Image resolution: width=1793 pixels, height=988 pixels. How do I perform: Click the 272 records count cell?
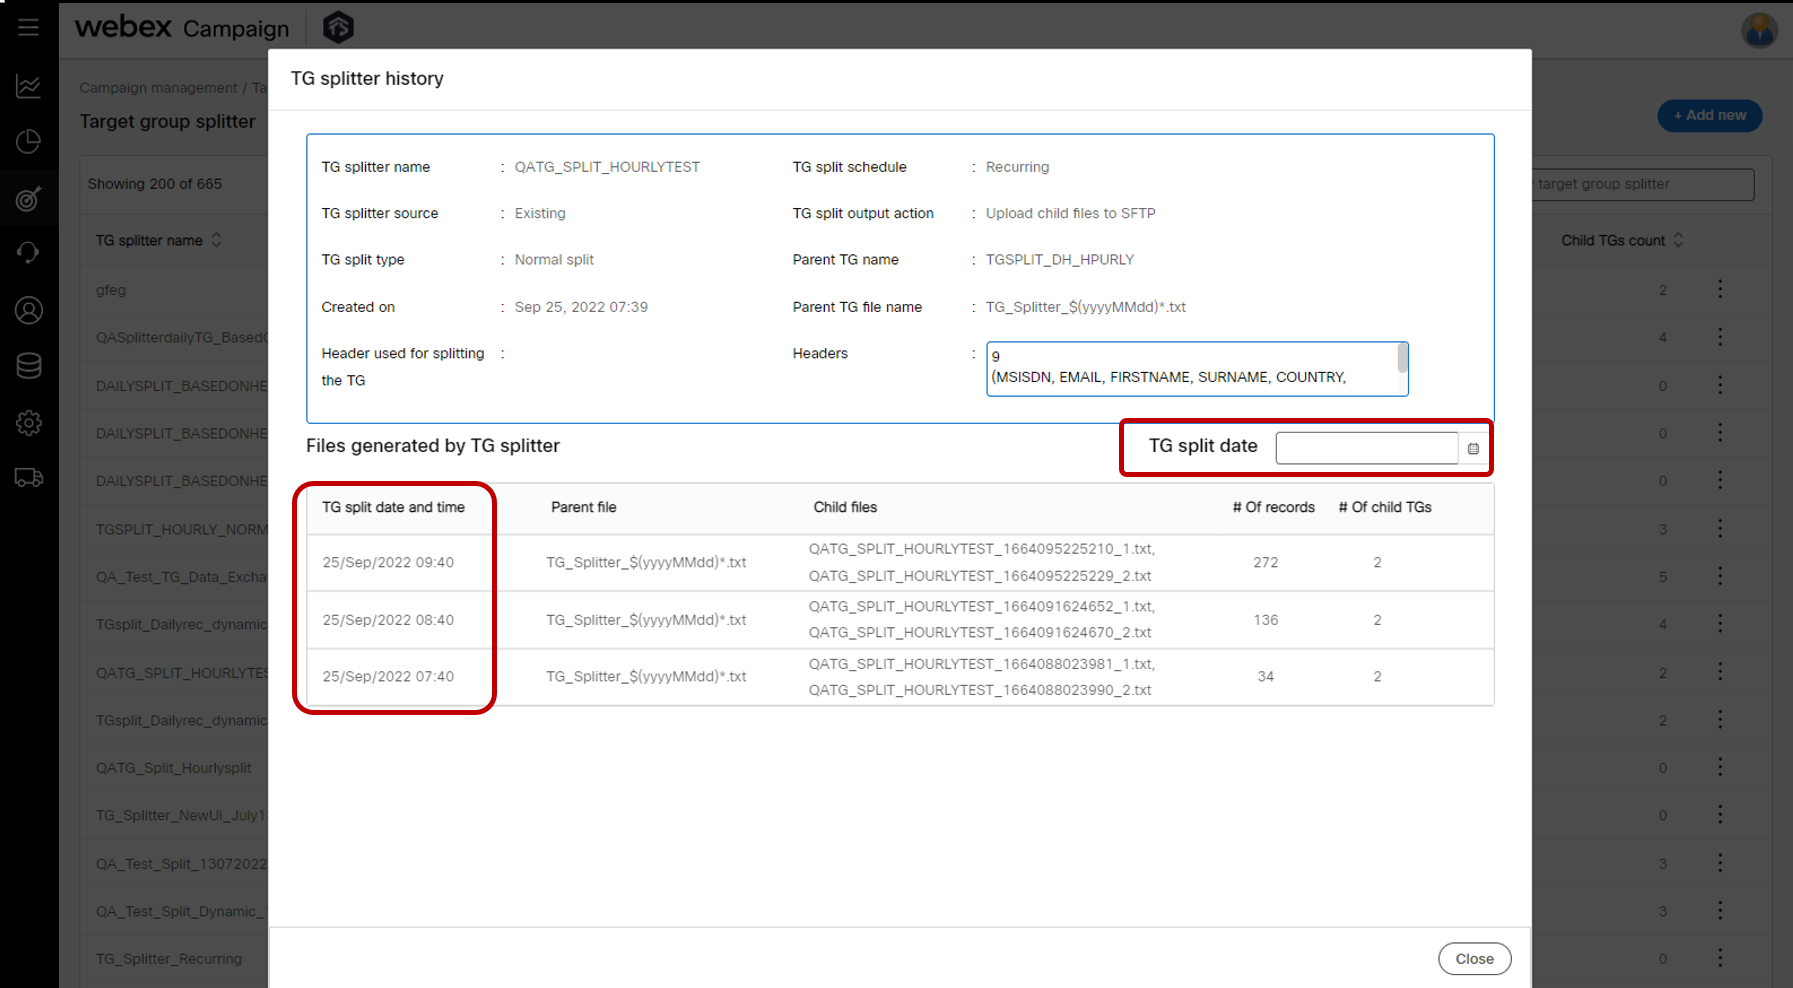(x=1265, y=562)
